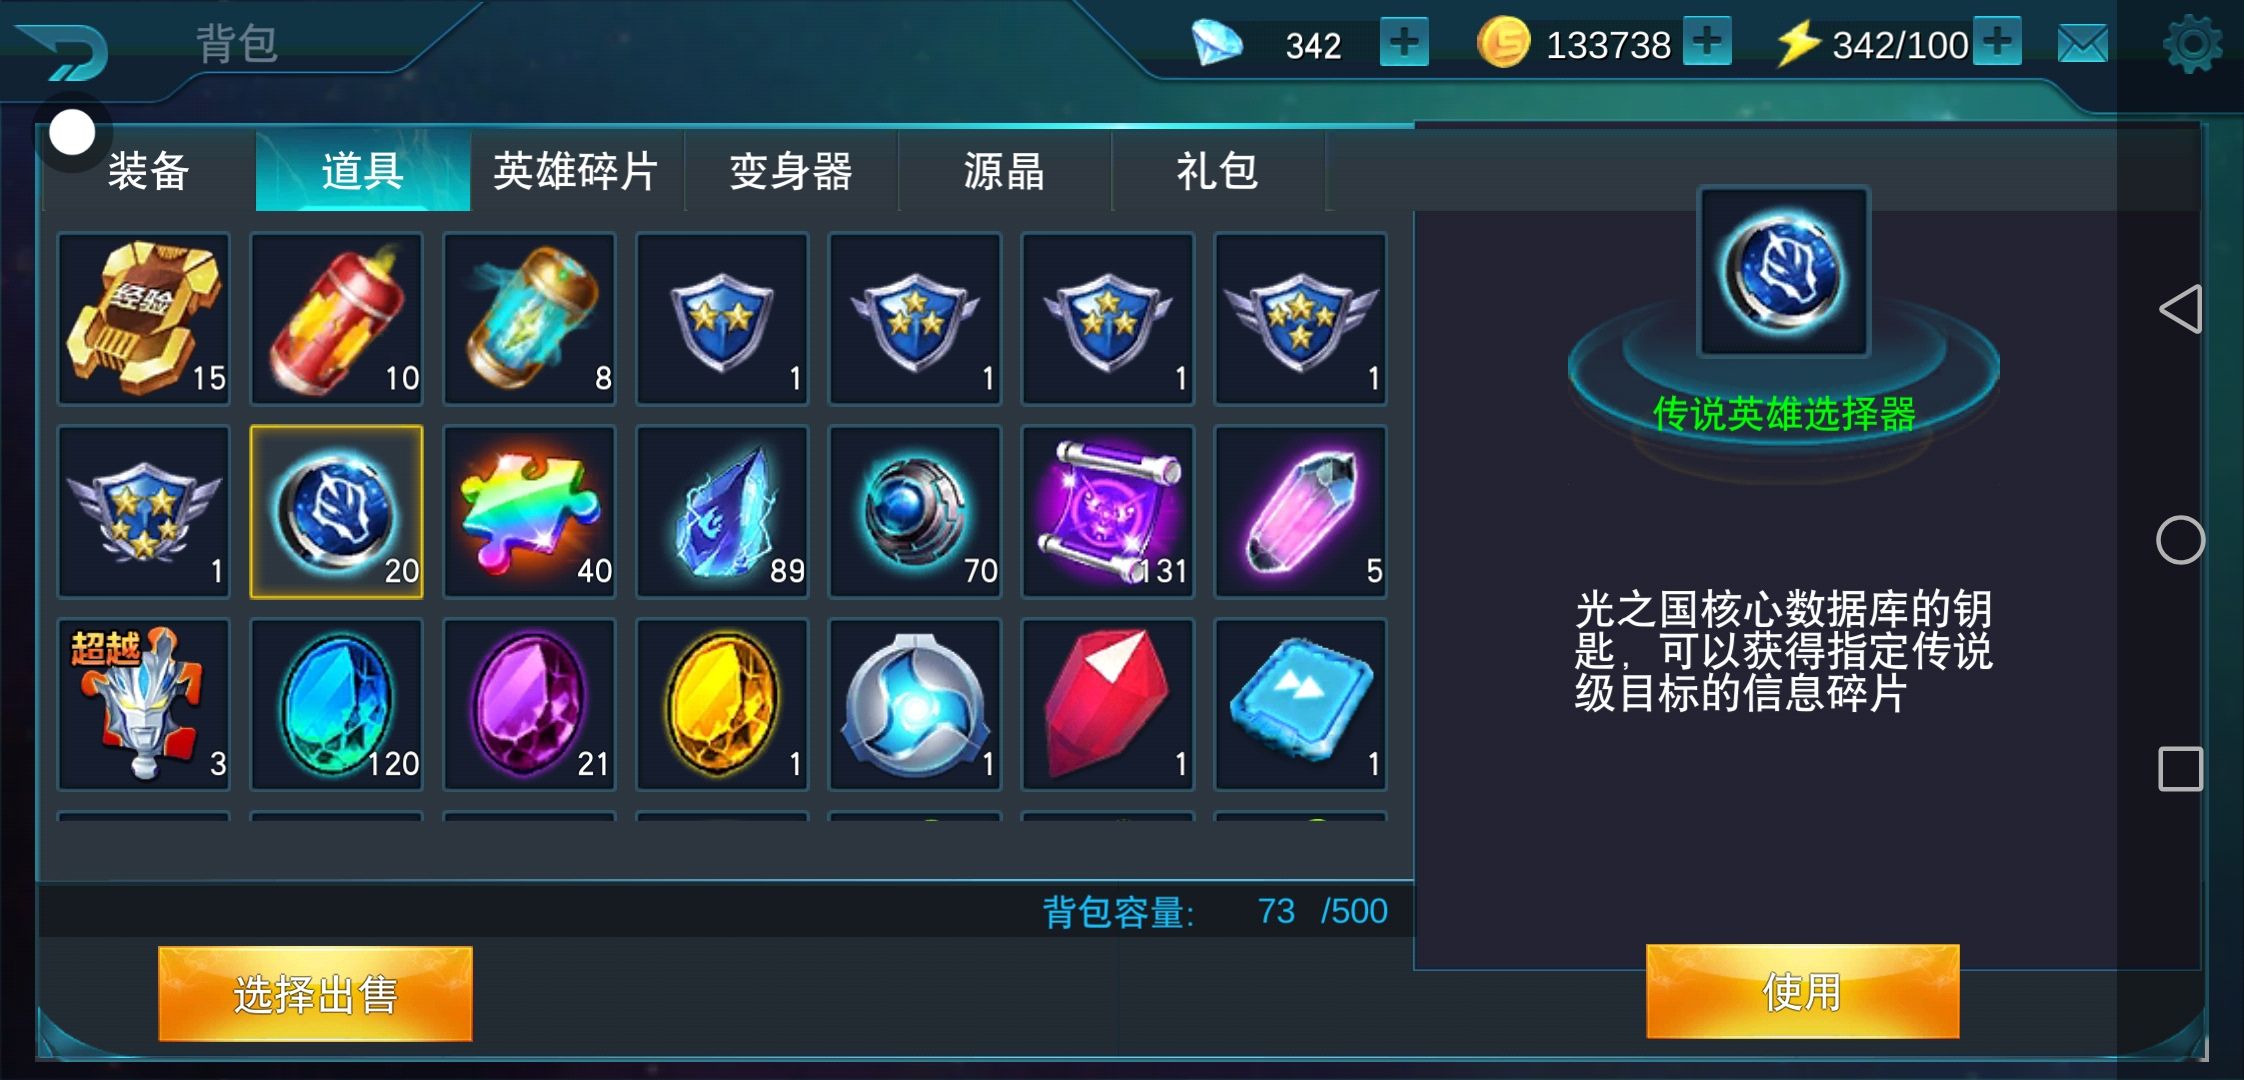This screenshot has width=2244, height=1080.
Task: Select the purple scroll with count 131
Action: [1107, 512]
